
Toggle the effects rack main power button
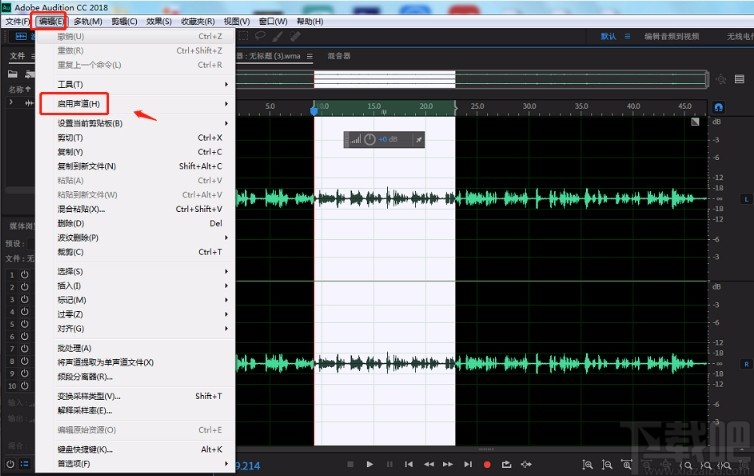click(10, 464)
